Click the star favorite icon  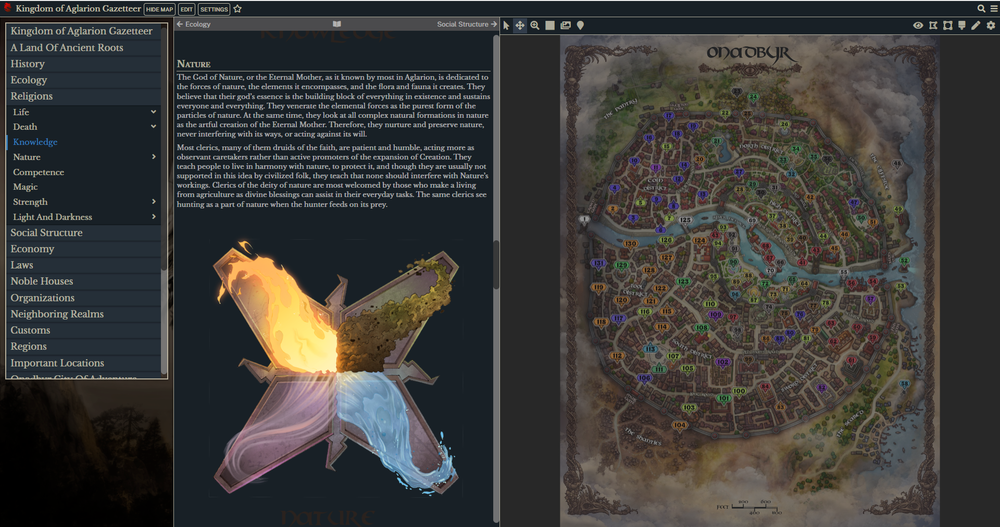(x=238, y=9)
